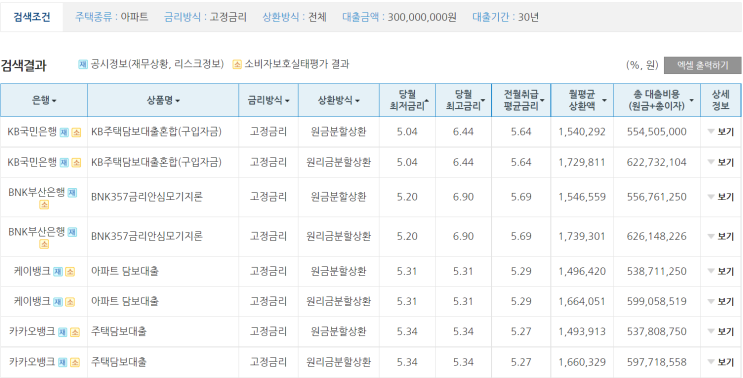Expand 보기 details for KB국민은행 554,505,000 row
This screenshot has width=743, height=378.
tap(721, 132)
